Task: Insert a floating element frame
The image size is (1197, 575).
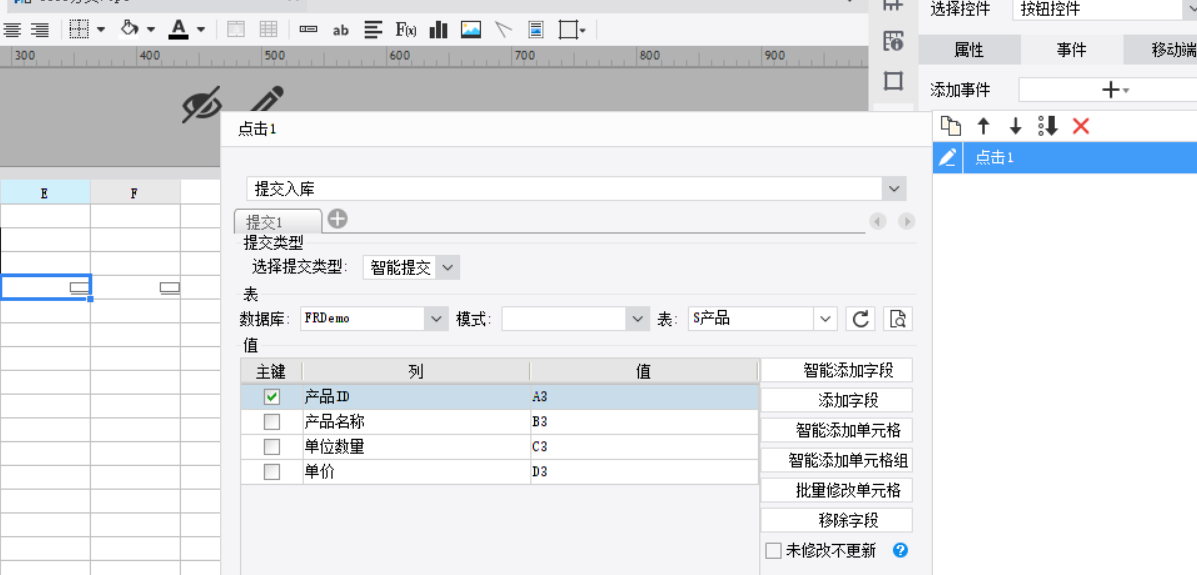Action: [569, 30]
